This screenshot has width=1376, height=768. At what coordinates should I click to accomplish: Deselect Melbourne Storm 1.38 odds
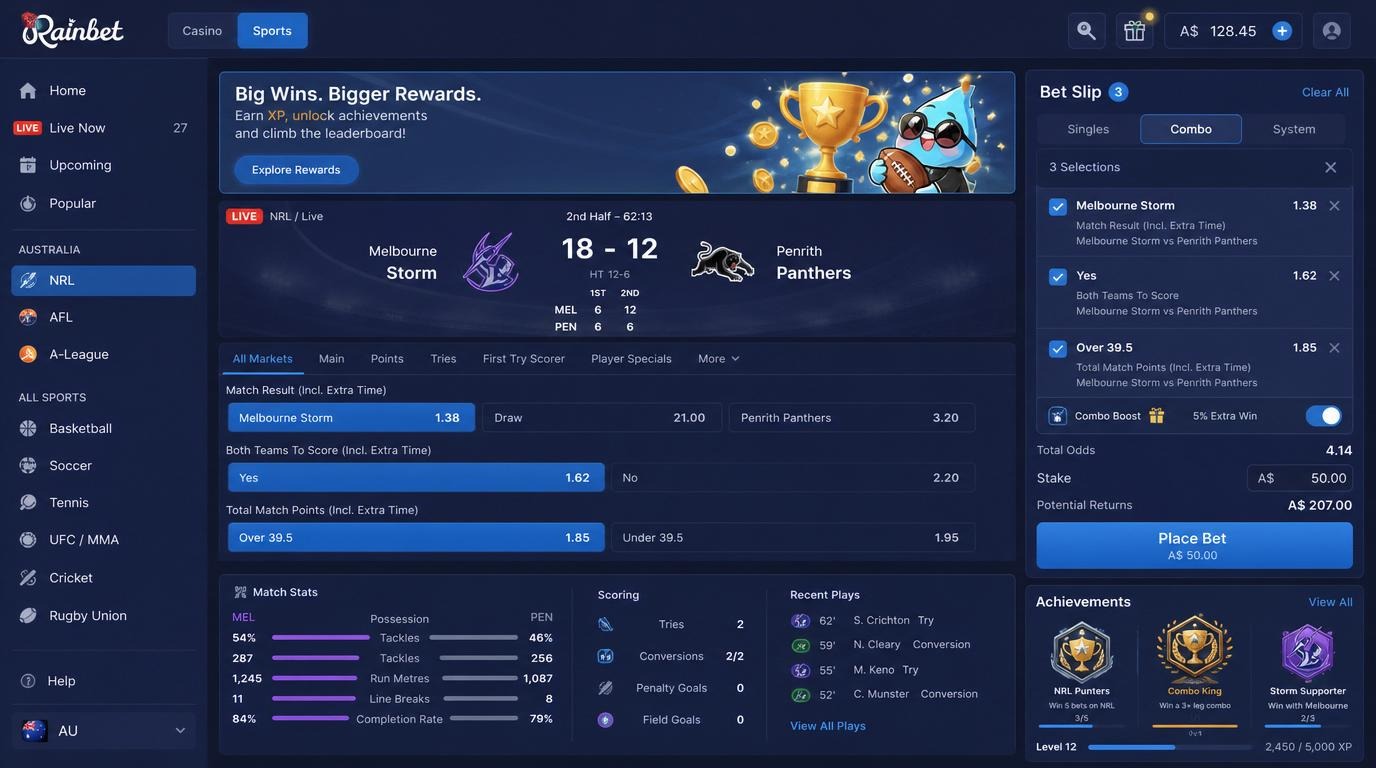351,417
